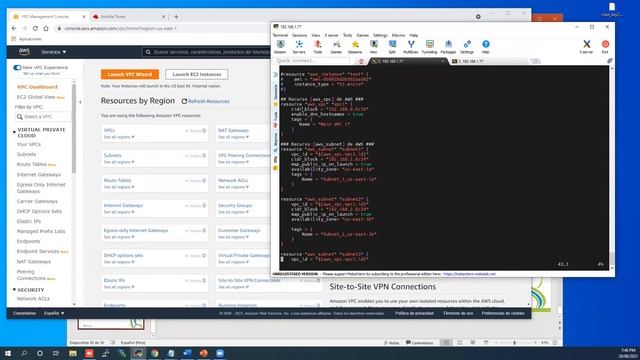The image size is (640, 360).
Task: Click the X server icon in MobaXterm
Action: point(587,47)
